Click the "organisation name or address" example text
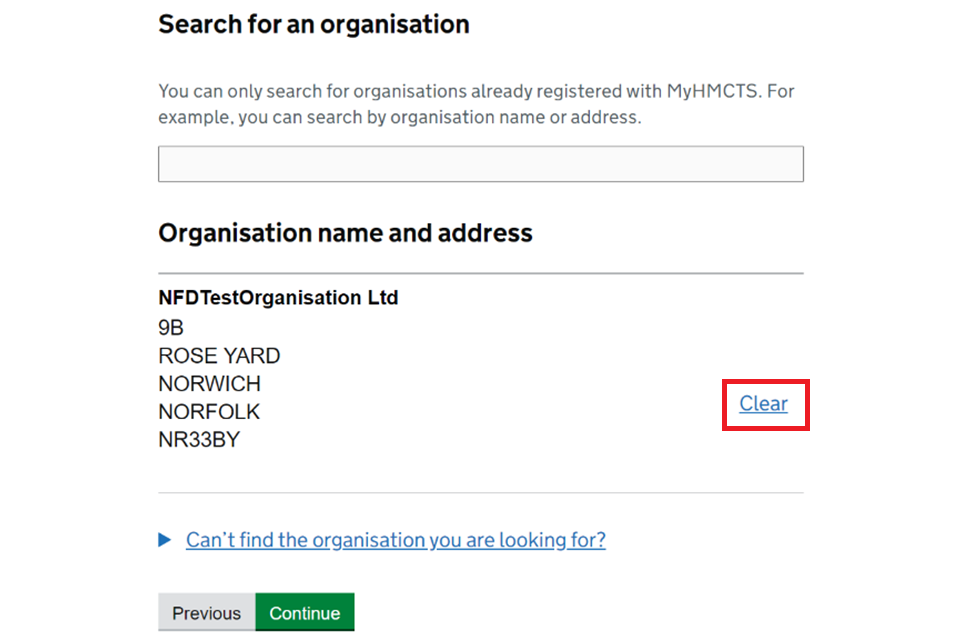960x640 pixels. pyautogui.click(x=515, y=117)
